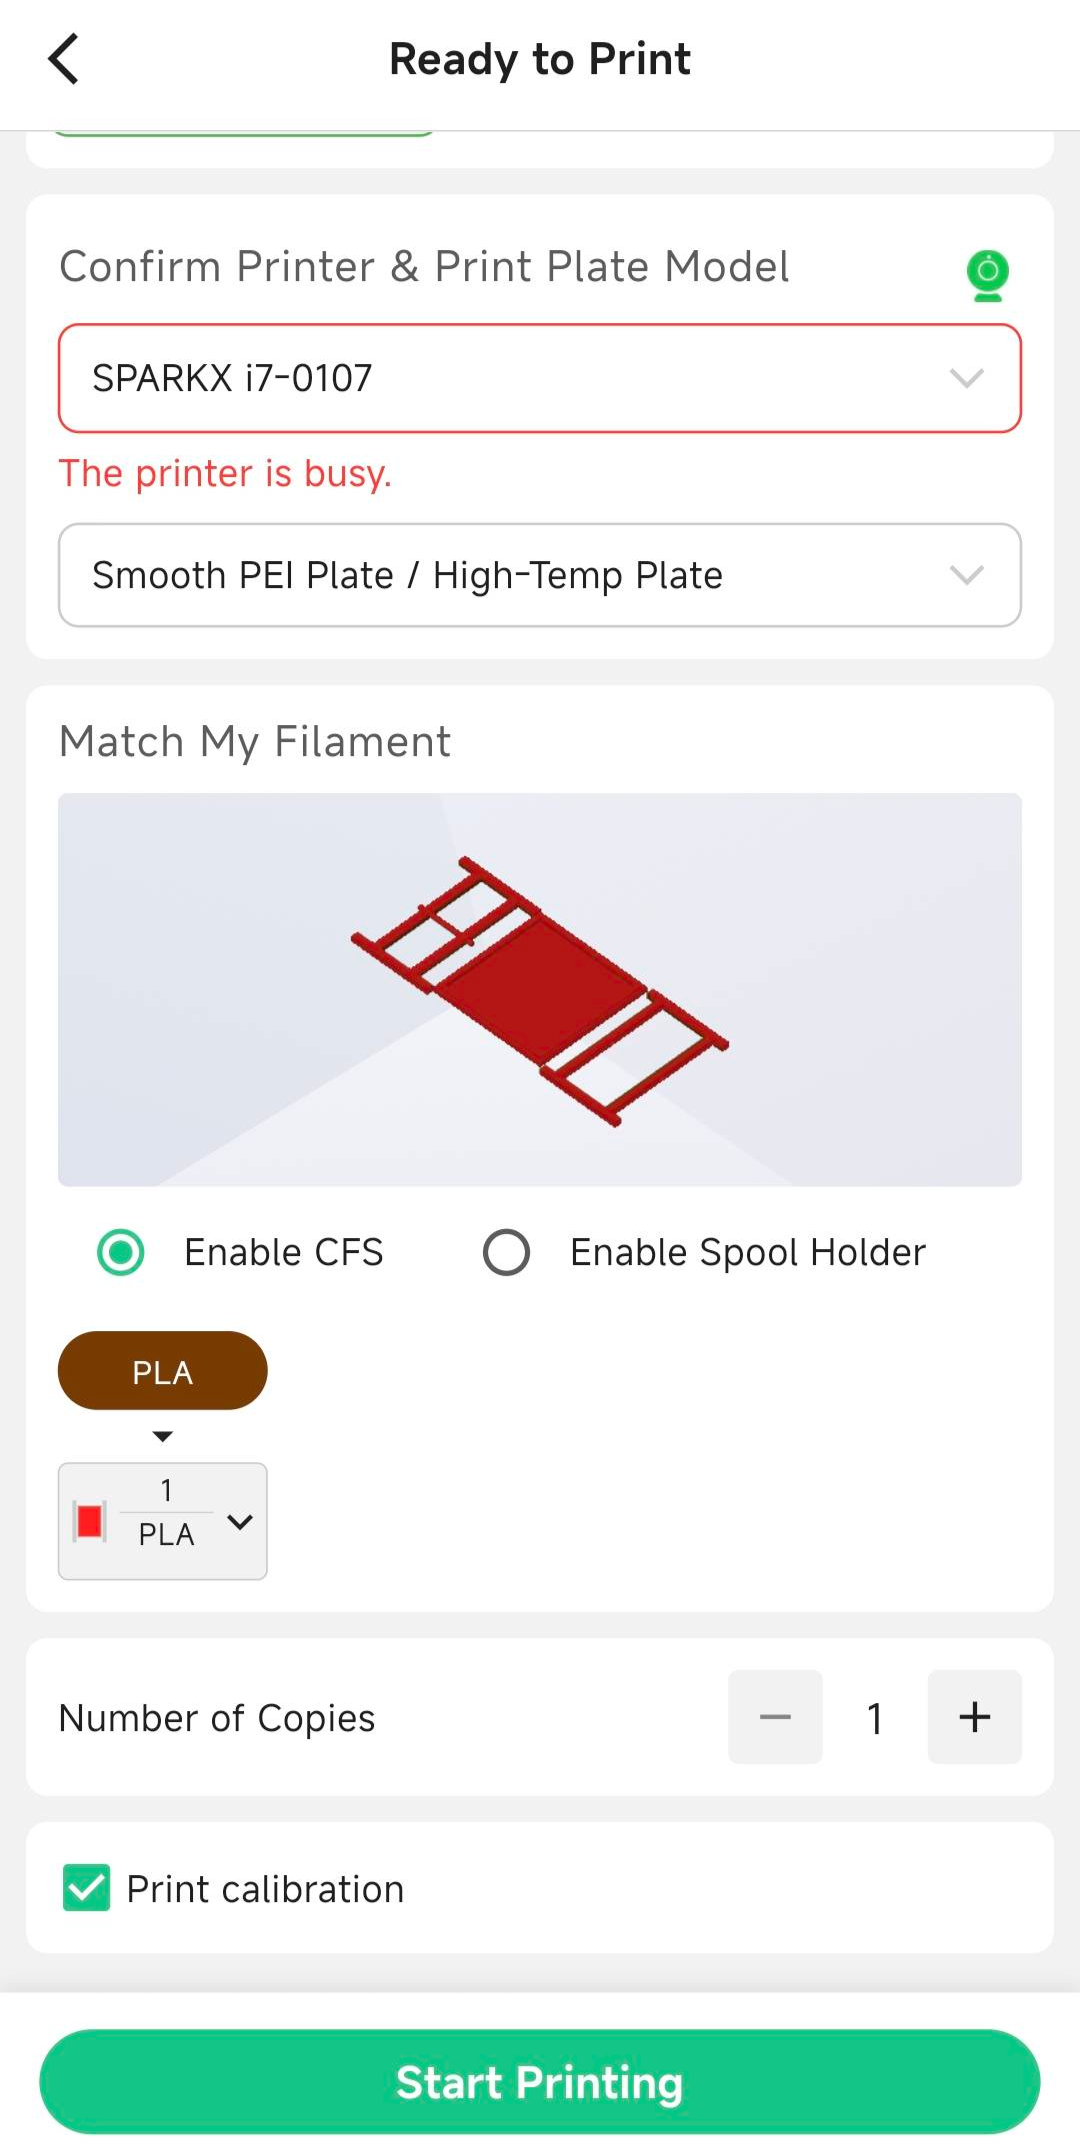Image resolution: width=1080 pixels, height=2156 pixels.
Task: Click the chevron in the SPARKX printer field
Action: point(966,378)
